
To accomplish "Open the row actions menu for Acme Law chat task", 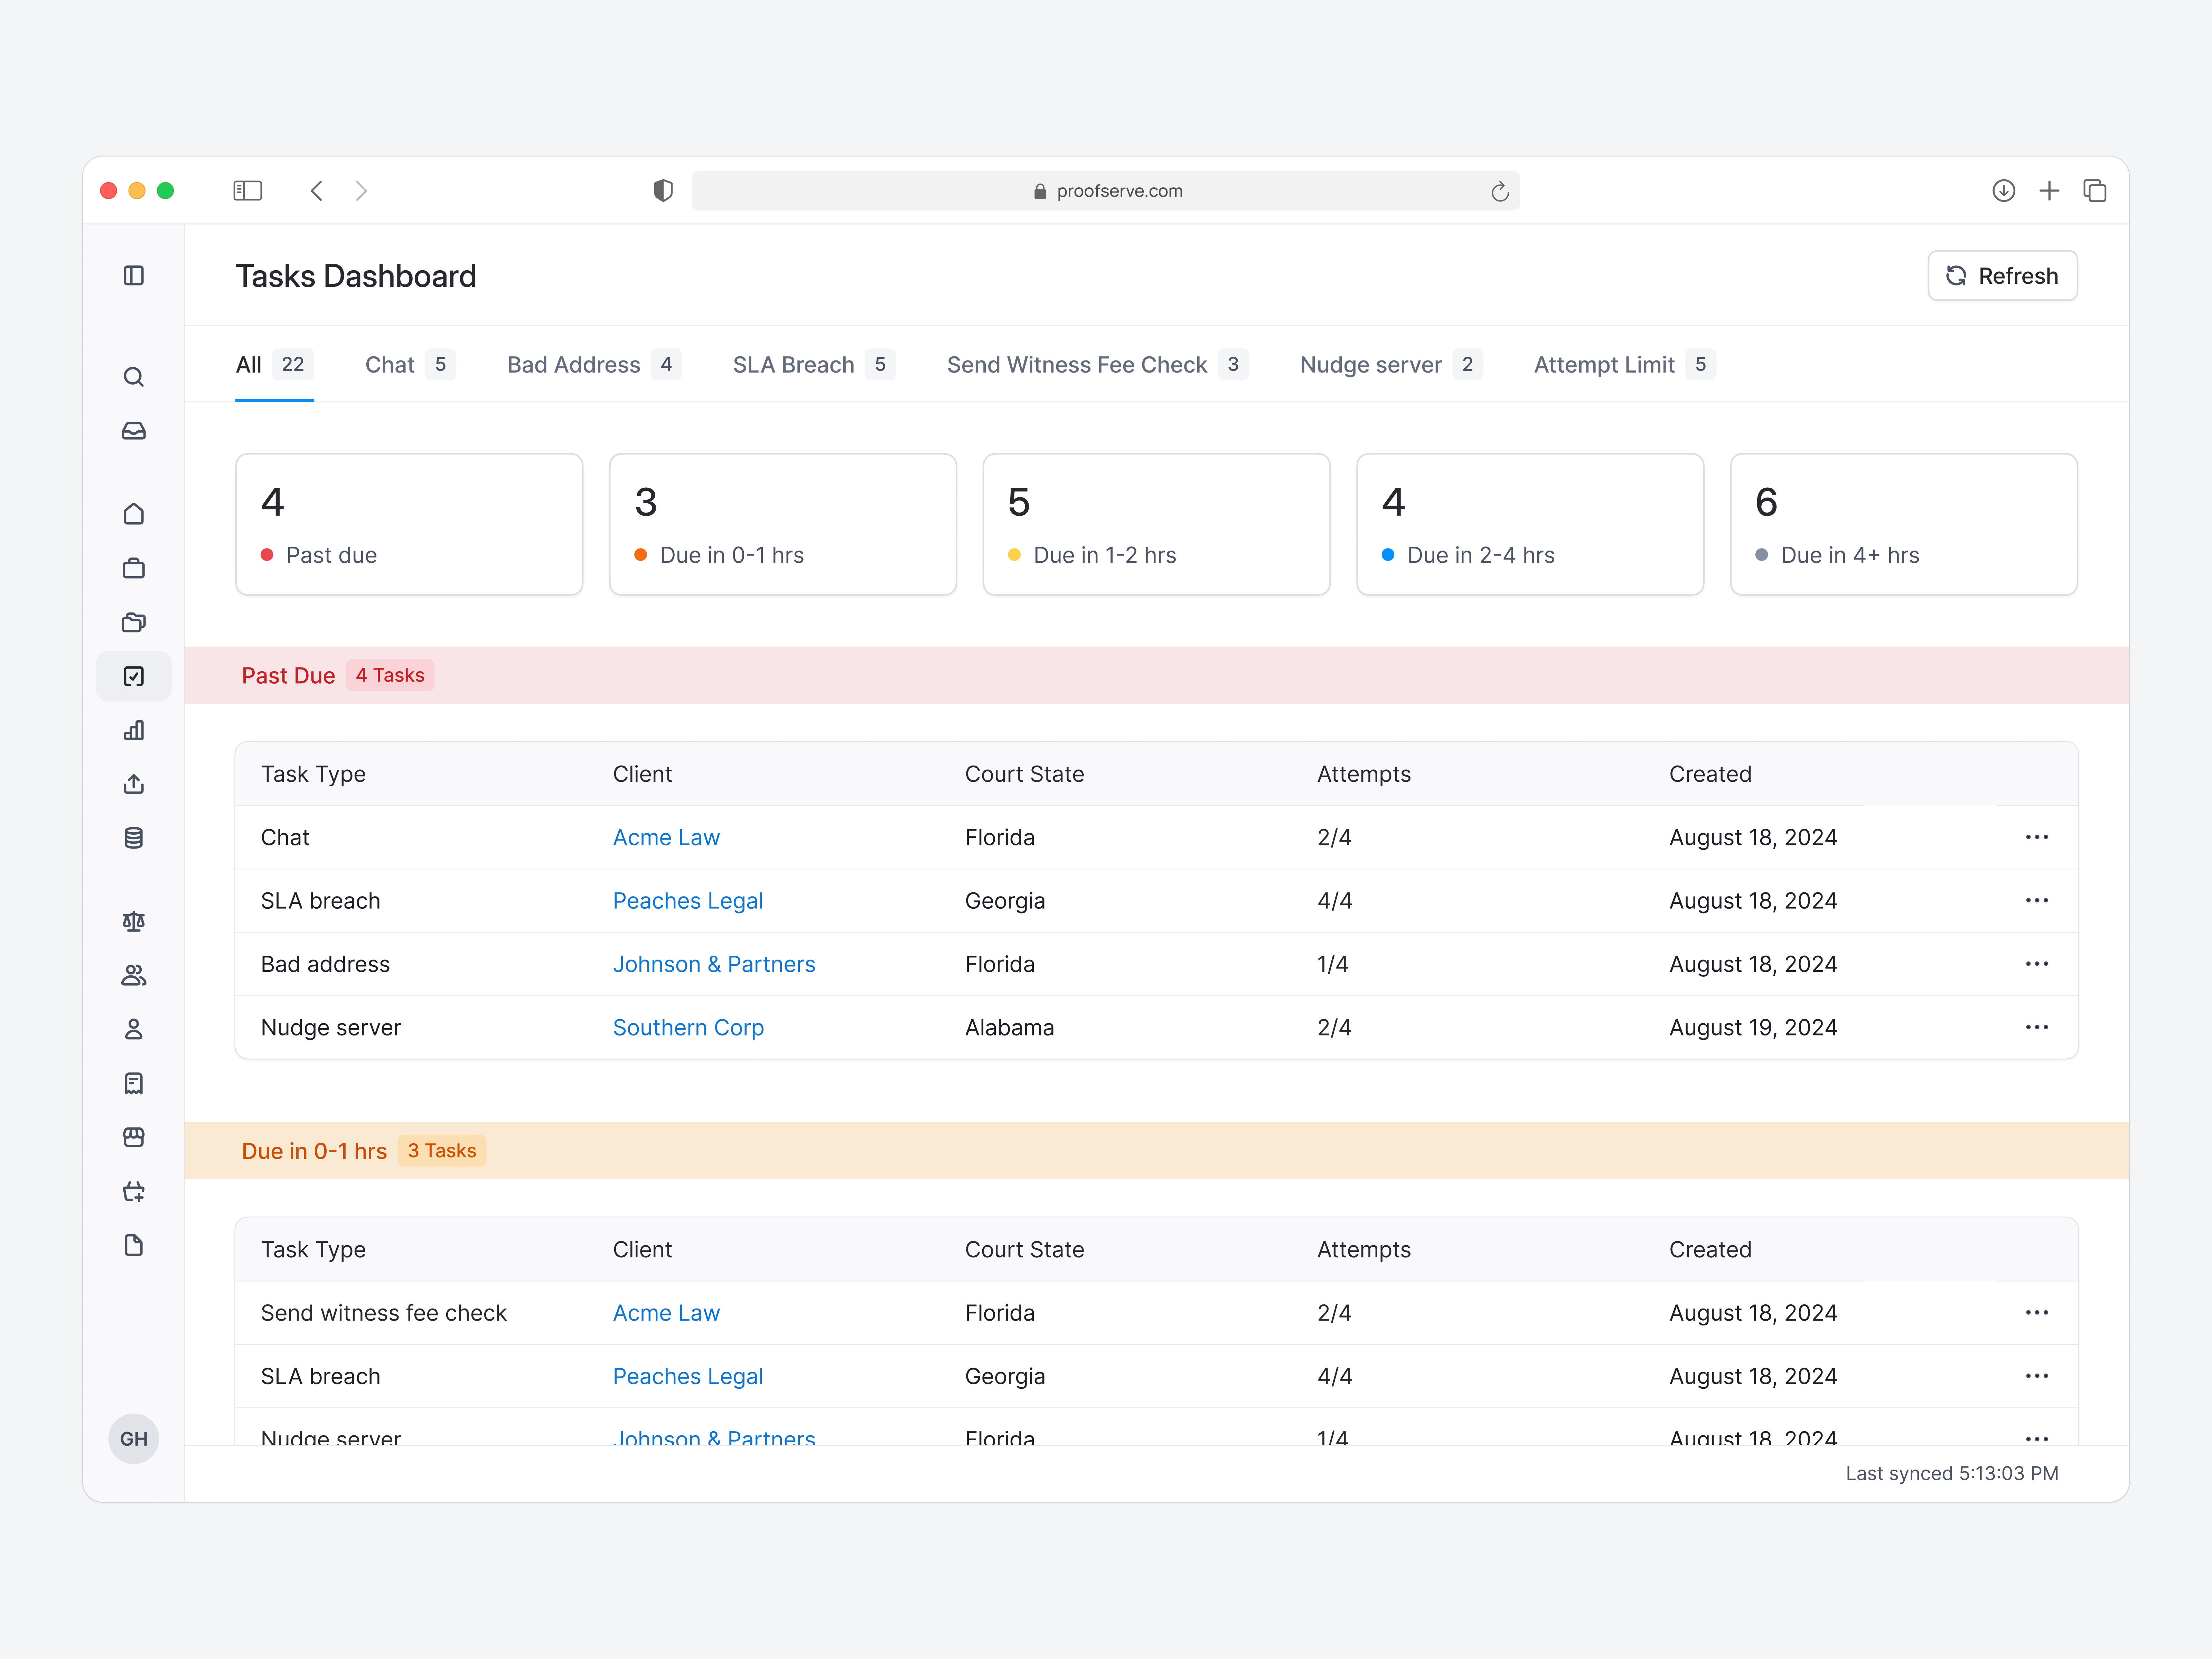I will click(2037, 837).
